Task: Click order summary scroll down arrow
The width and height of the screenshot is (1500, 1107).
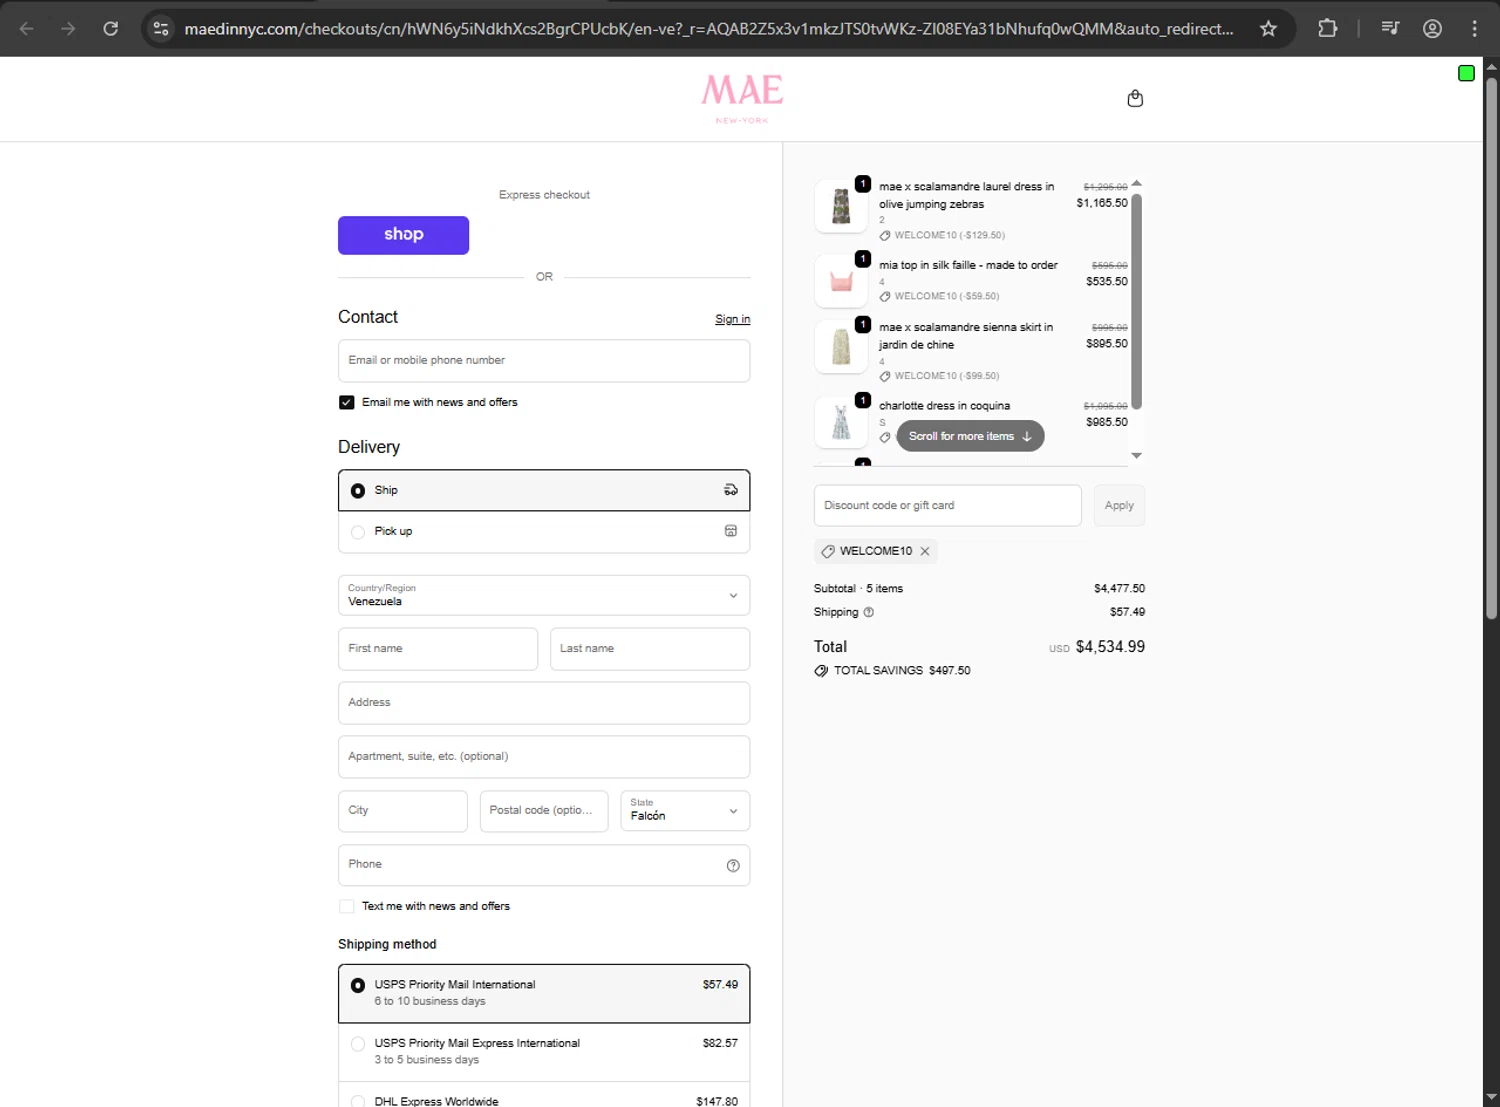Action: click(1136, 456)
